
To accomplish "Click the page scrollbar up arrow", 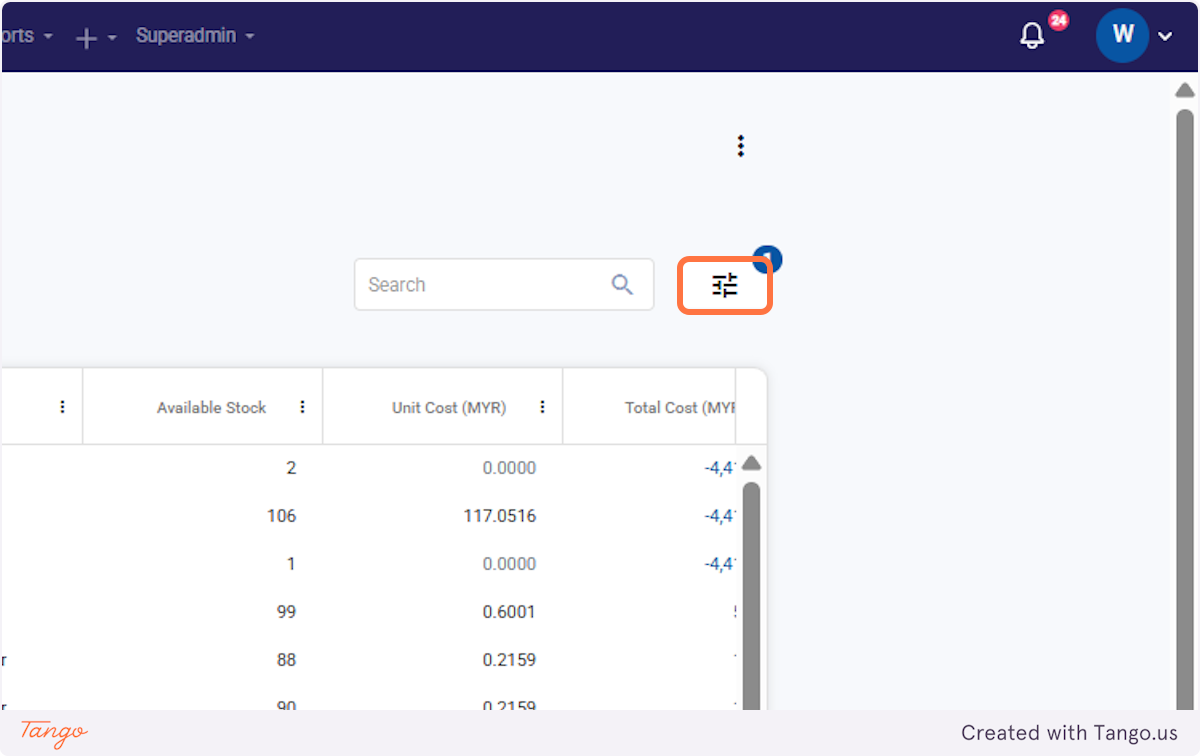I will pos(1185,90).
